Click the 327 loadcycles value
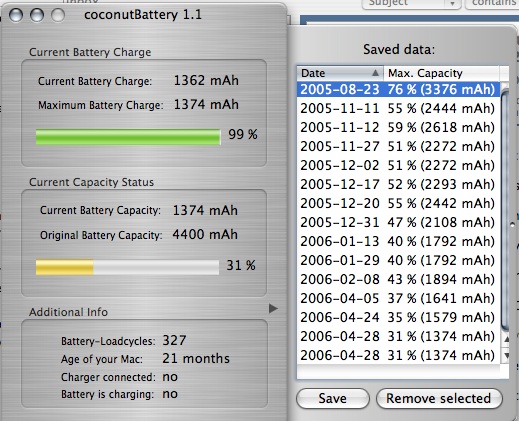The height and width of the screenshot is (421, 519). click(174, 340)
